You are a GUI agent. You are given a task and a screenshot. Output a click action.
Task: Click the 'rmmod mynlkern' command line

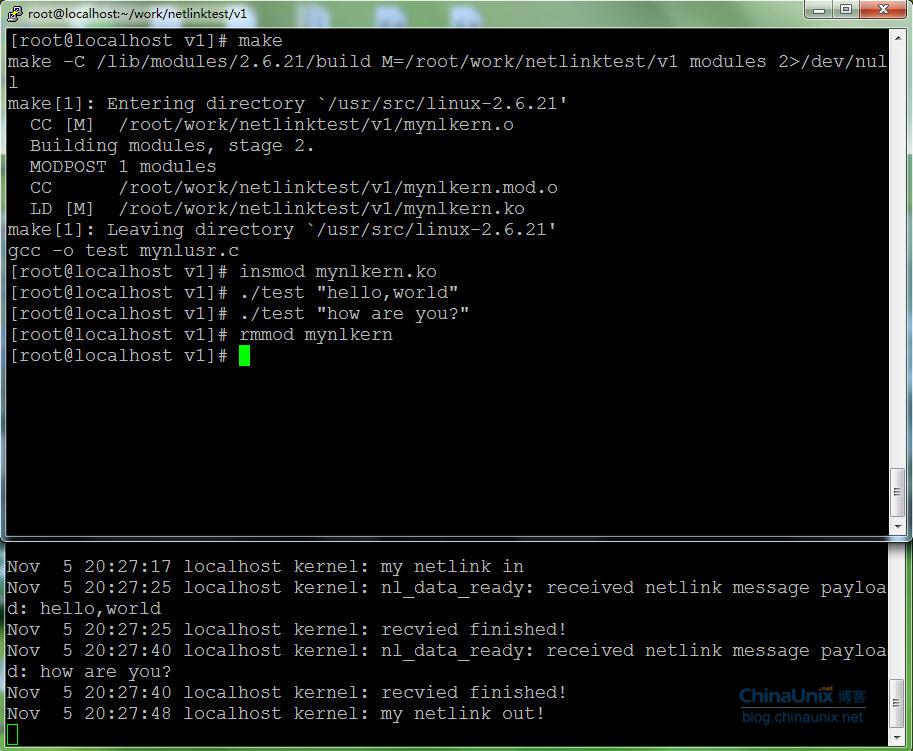[x=201, y=334]
